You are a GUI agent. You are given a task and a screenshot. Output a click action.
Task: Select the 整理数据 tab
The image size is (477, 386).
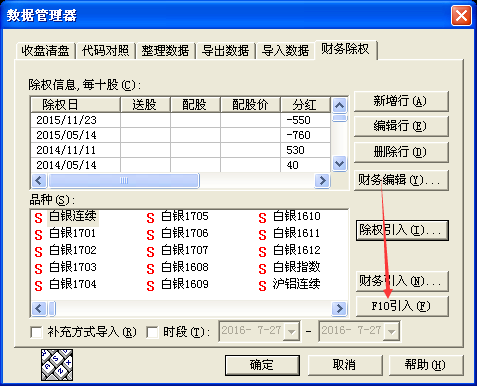[x=165, y=51]
